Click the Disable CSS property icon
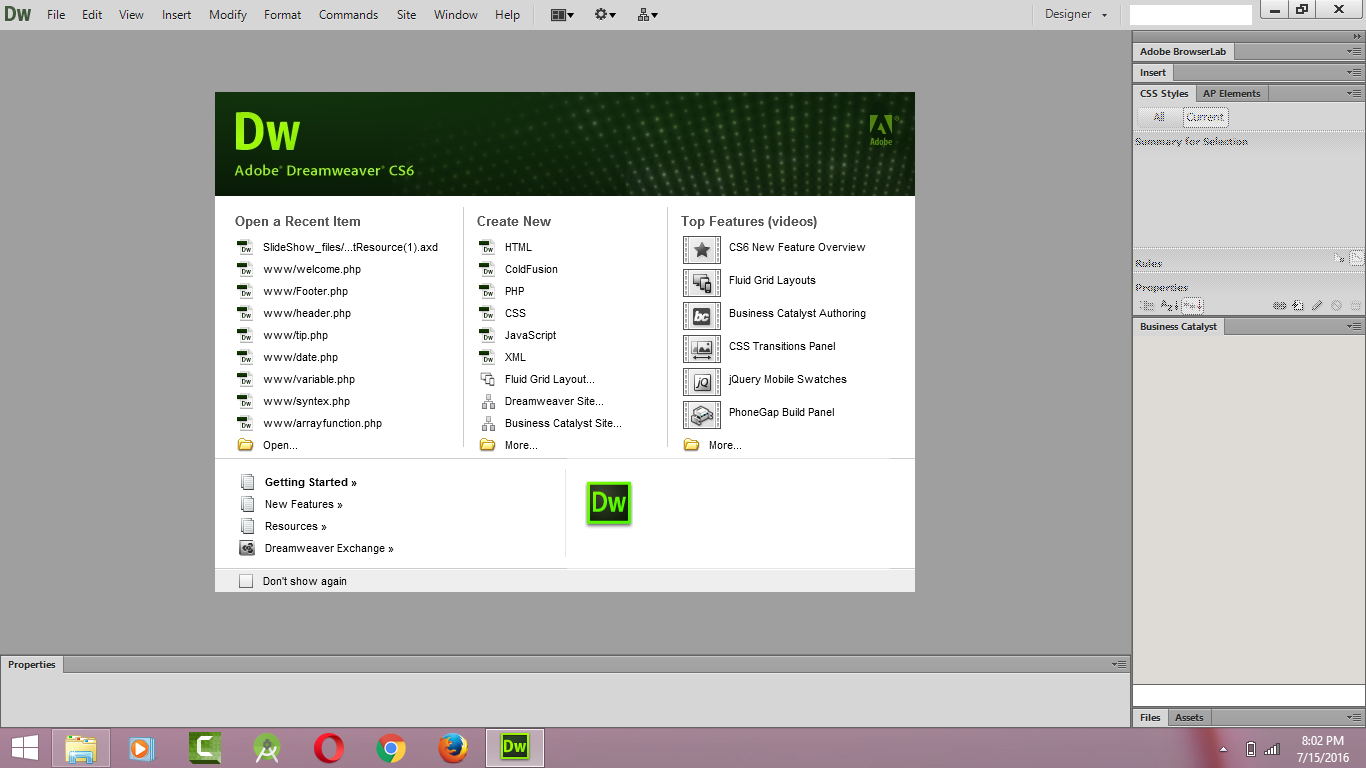The image size is (1366, 768). [1336, 305]
